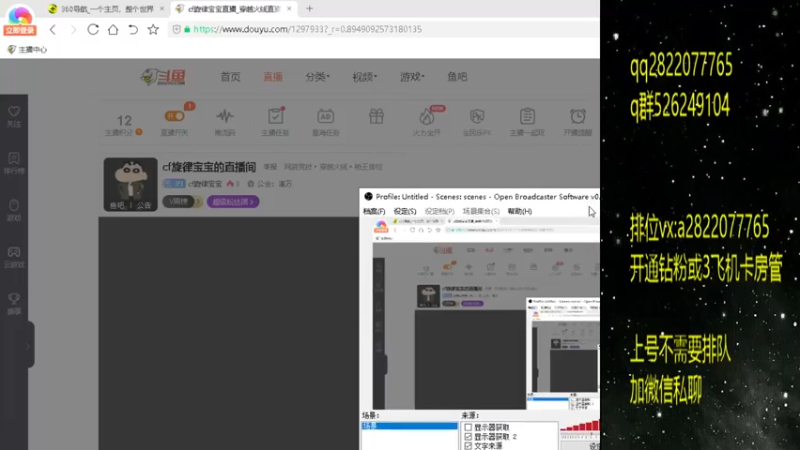This screenshot has height=450, width=800.
Task: Check the unchecked 显示器获取 source checkbox
Action: (468, 427)
